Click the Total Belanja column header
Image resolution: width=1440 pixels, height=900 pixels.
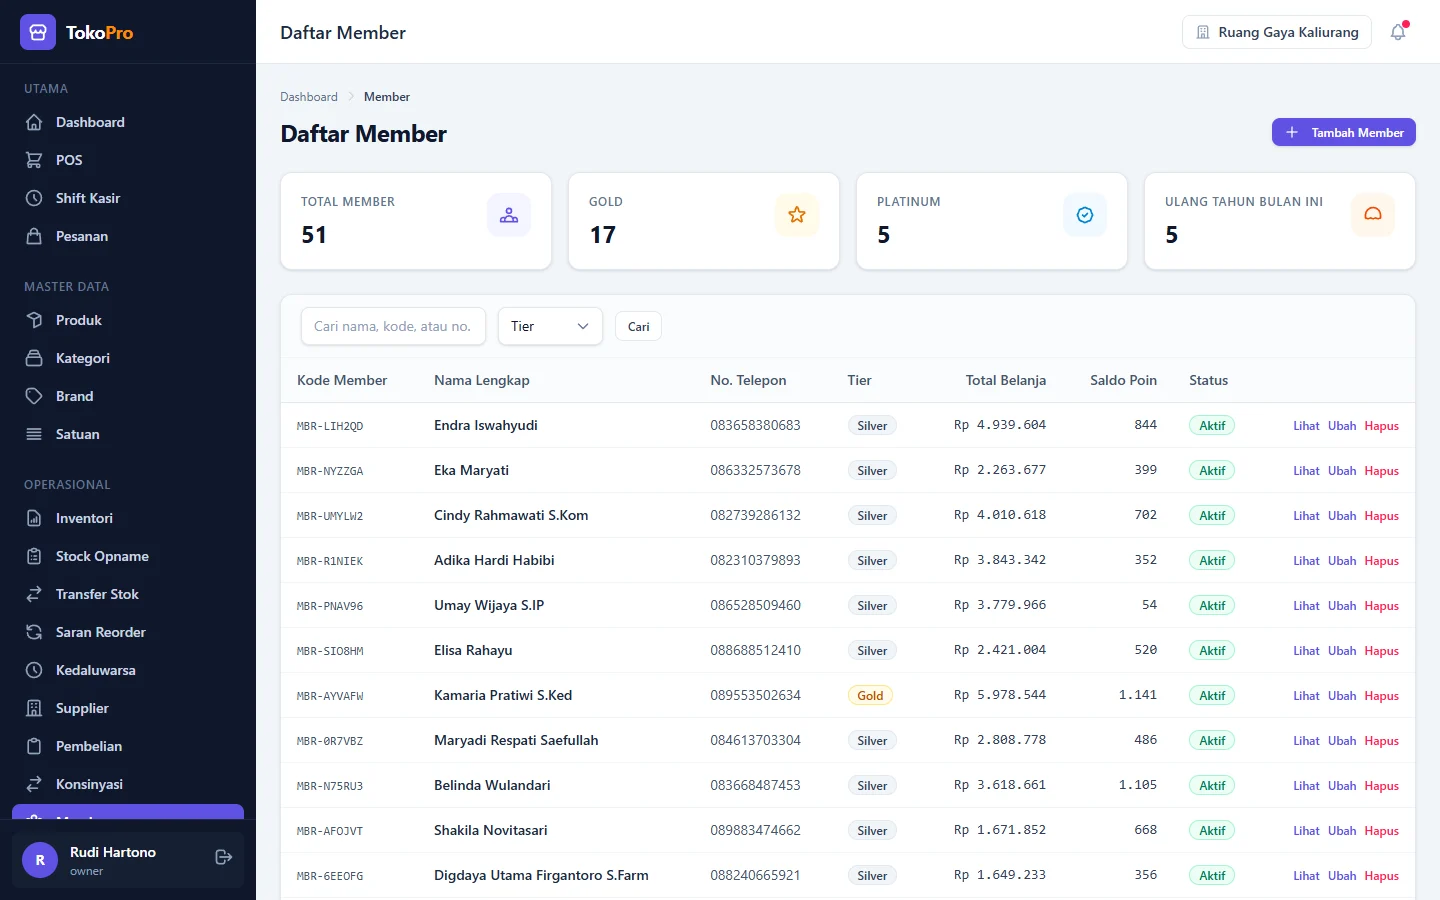click(x=1006, y=380)
